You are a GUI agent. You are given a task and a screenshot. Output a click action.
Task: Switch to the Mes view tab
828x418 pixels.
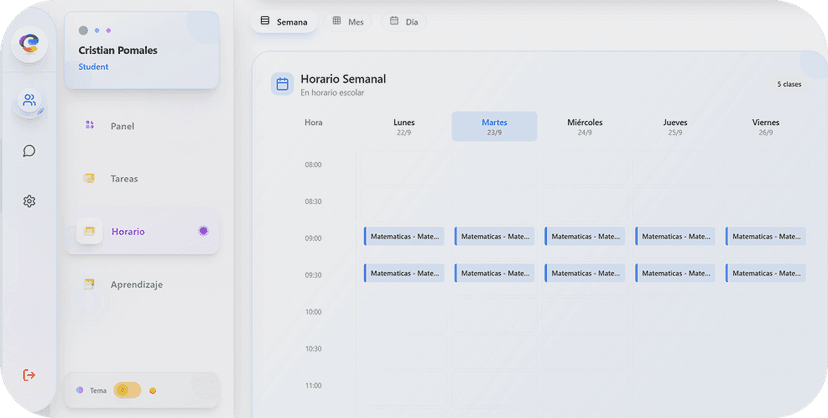click(348, 21)
